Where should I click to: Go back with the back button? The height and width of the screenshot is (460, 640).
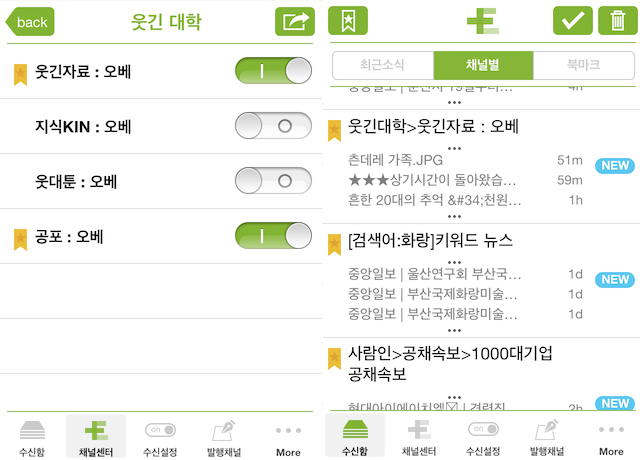click(30, 22)
